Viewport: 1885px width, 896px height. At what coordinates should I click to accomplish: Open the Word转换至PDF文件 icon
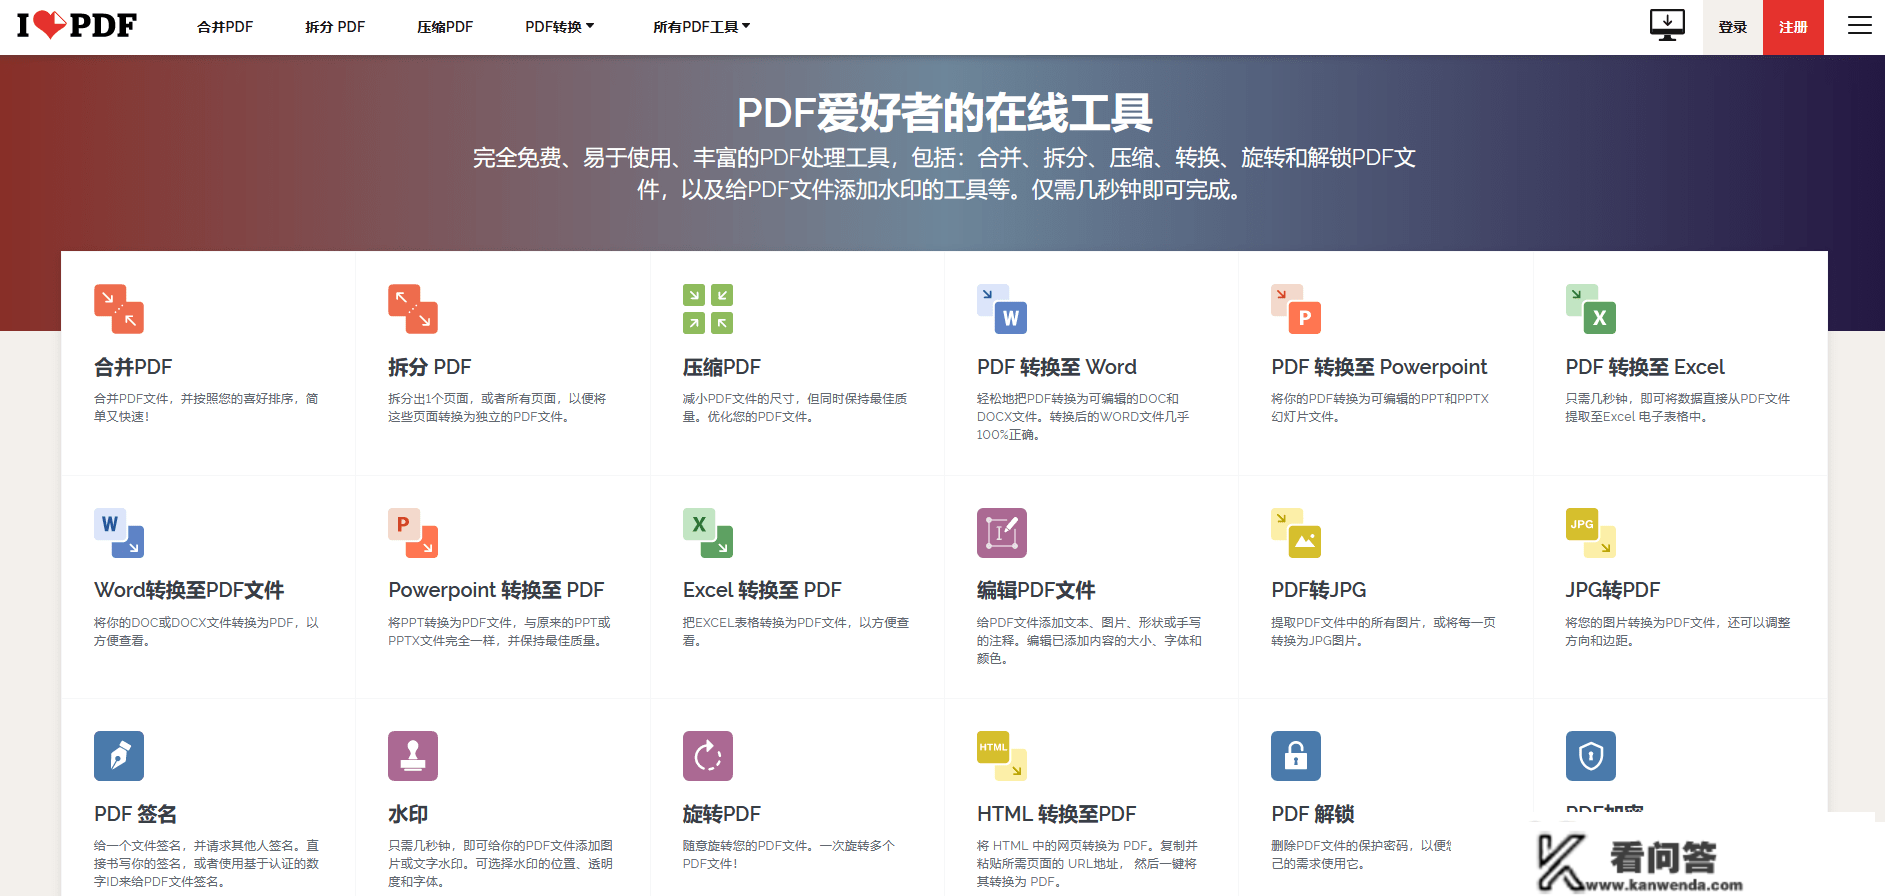pyautogui.click(x=119, y=533)
